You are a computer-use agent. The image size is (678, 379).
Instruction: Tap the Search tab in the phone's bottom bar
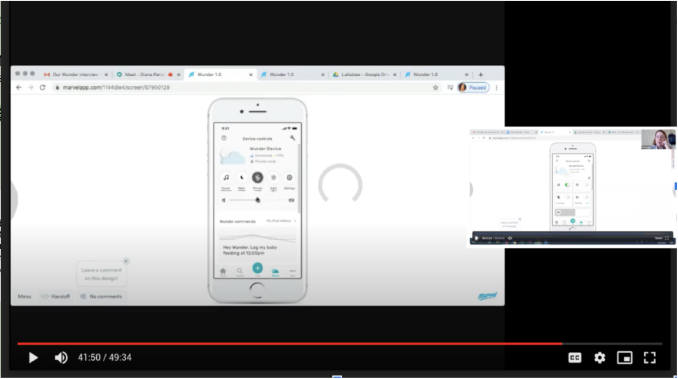click(x=240, y=272)
